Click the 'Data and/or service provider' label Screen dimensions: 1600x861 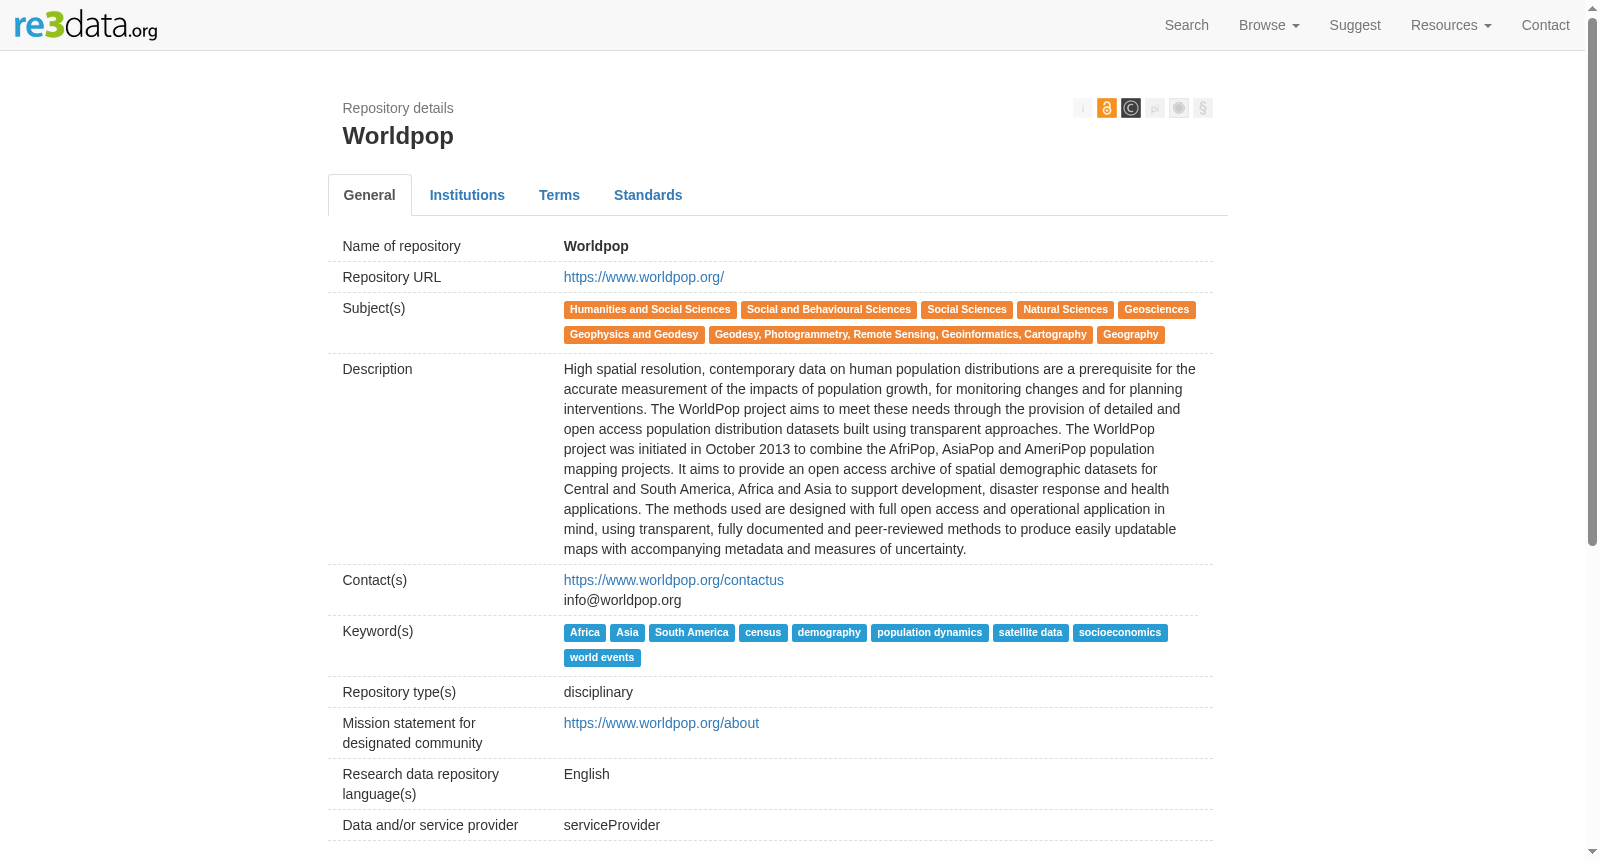tap(430, 825)
